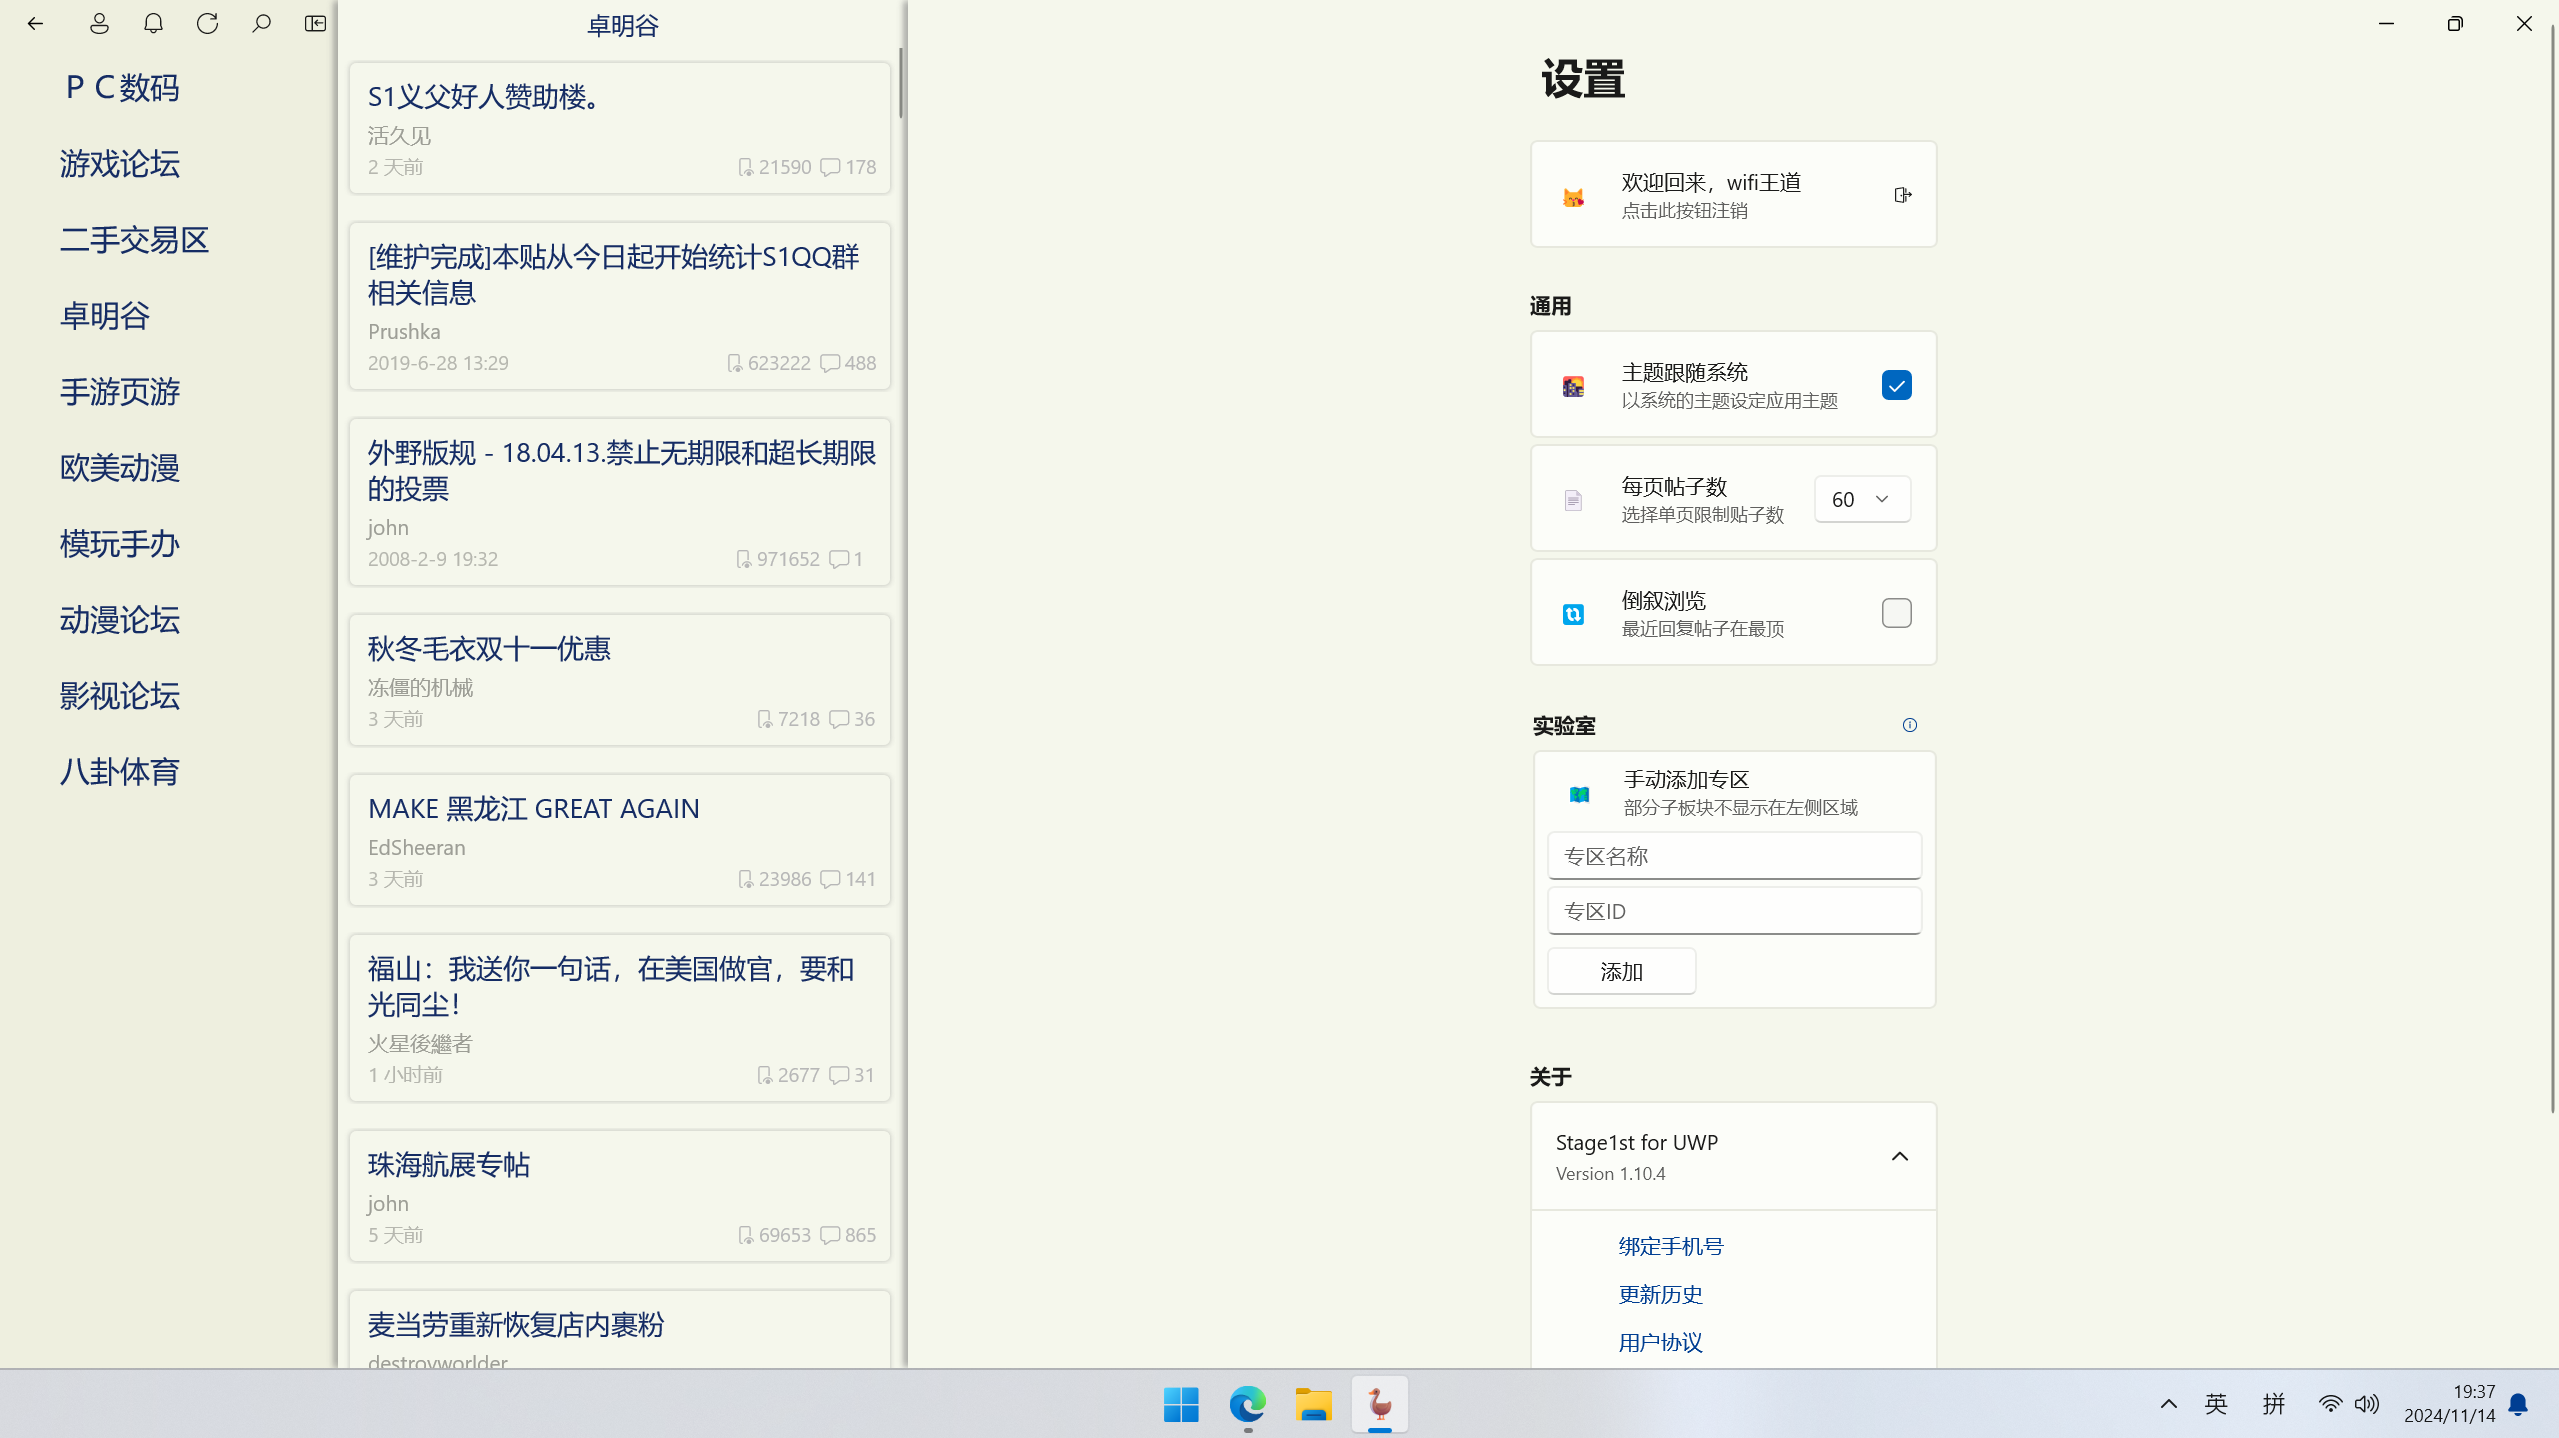The width and height of the screenshot is (2559, 1438).
Task: Open the ＰＣ数码 forum section
Action: pyautogui.click(x=121, y=88)
